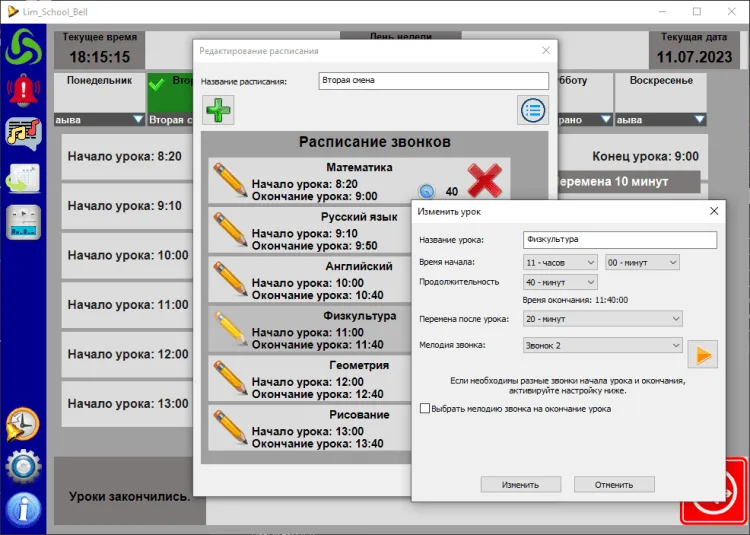Open the red alarm bell sidebar icon
The width and height of the screenshot is (750, 535).
pyautogui.click(x=22, y=91)
